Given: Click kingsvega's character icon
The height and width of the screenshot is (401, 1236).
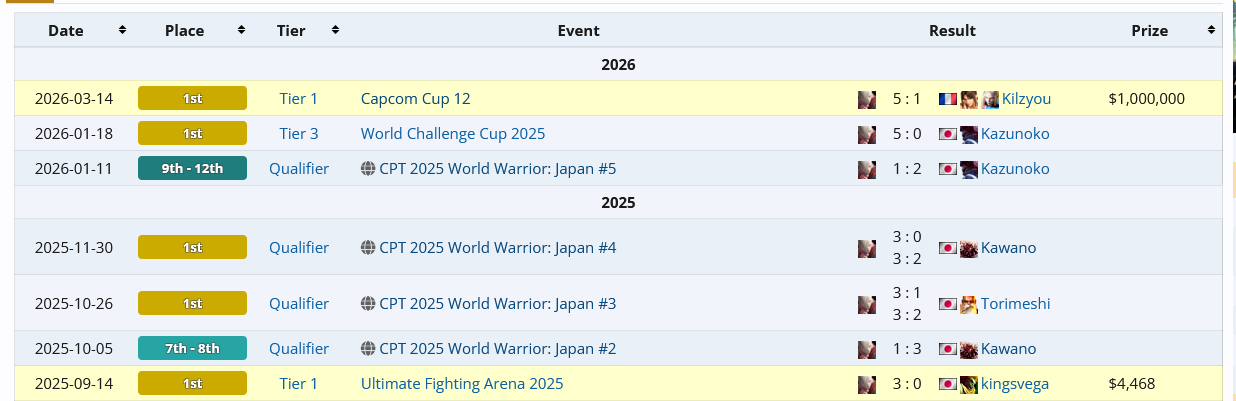Looking at the screenshot, I should coord(969,384).
